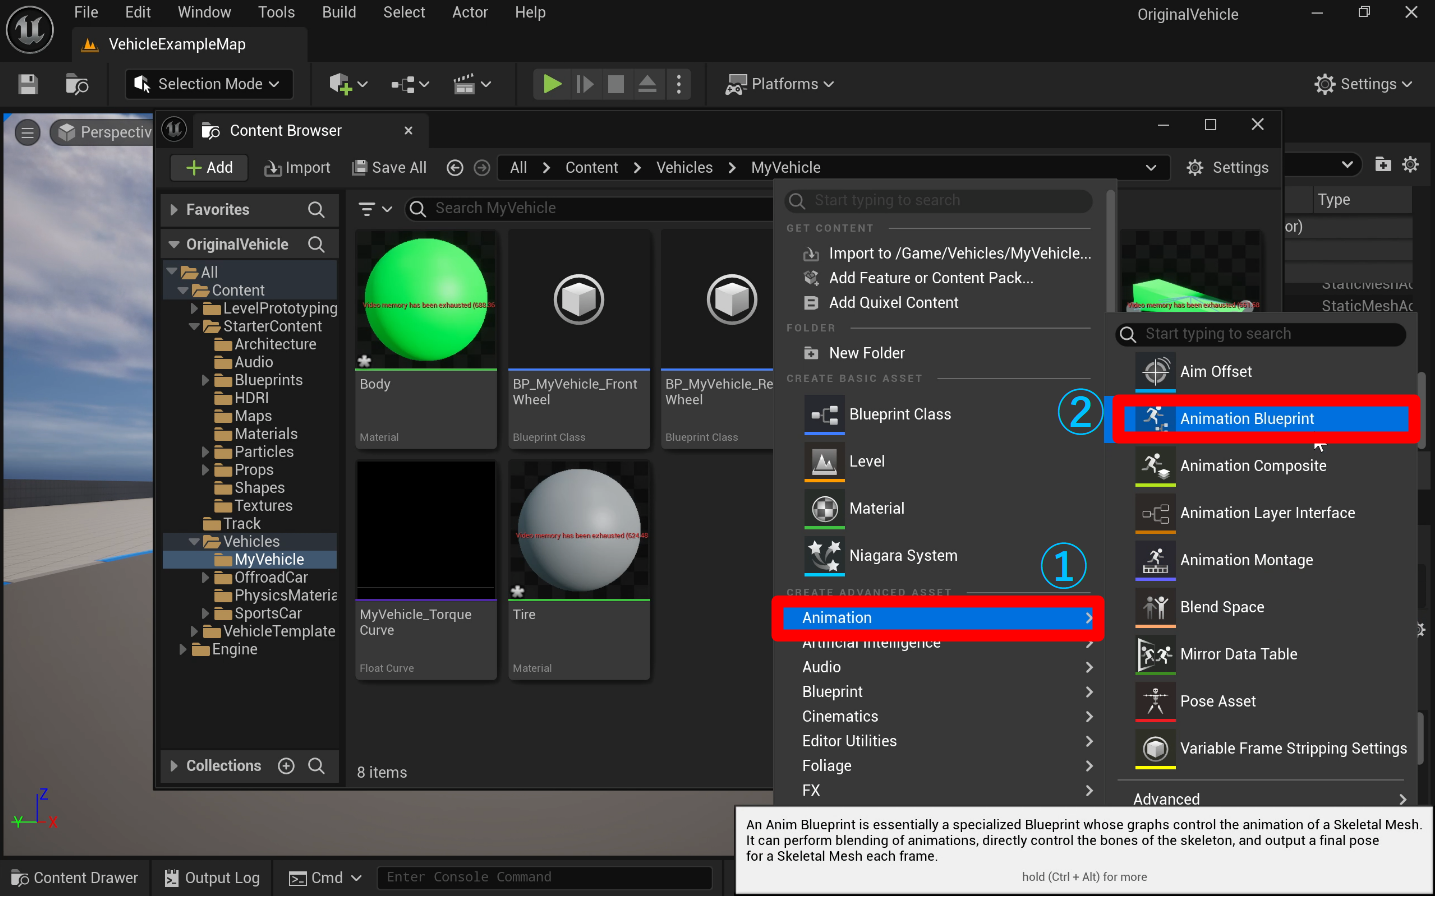The image size is (1436, 897).
Task: Select the VehicleTemplate folder
Action: click(279, 632)
